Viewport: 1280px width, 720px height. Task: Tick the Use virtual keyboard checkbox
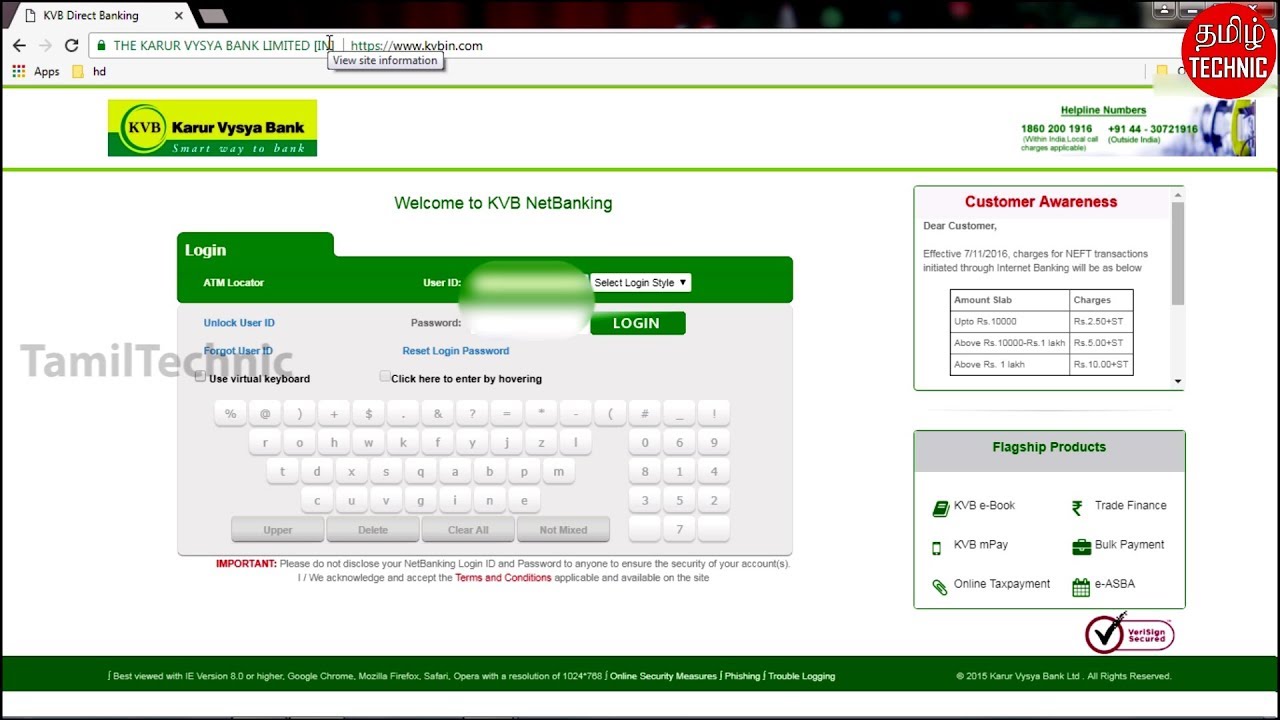201,377
